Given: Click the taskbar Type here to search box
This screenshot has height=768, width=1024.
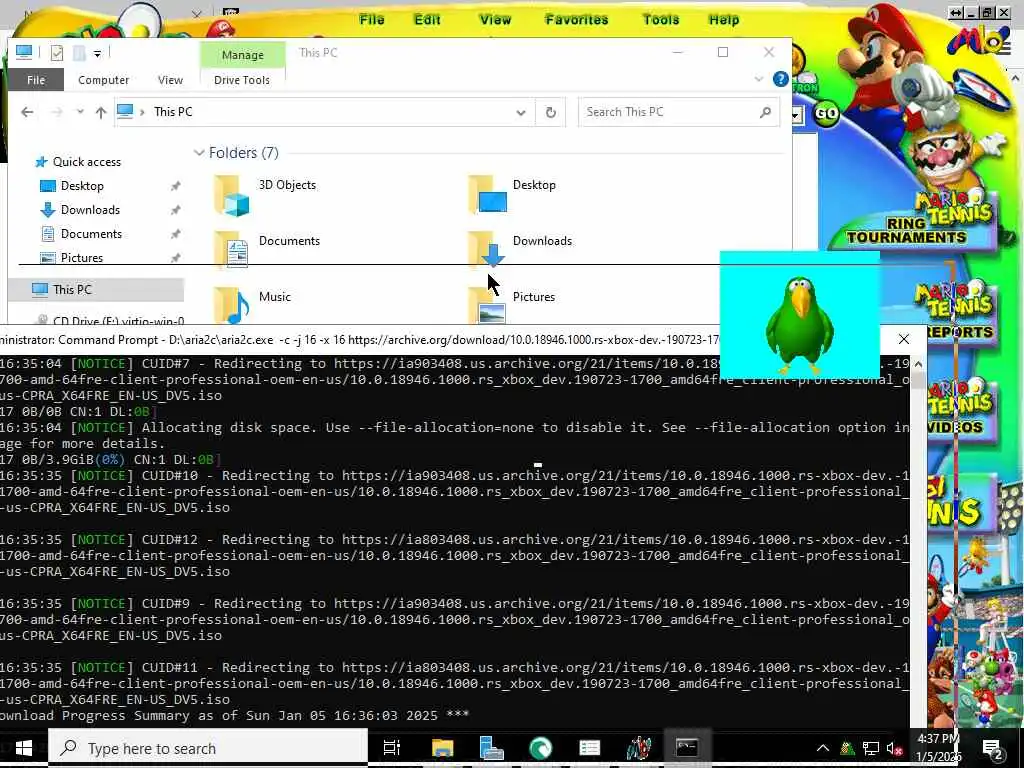Looking at the screenshot, I should coord(208,748).
